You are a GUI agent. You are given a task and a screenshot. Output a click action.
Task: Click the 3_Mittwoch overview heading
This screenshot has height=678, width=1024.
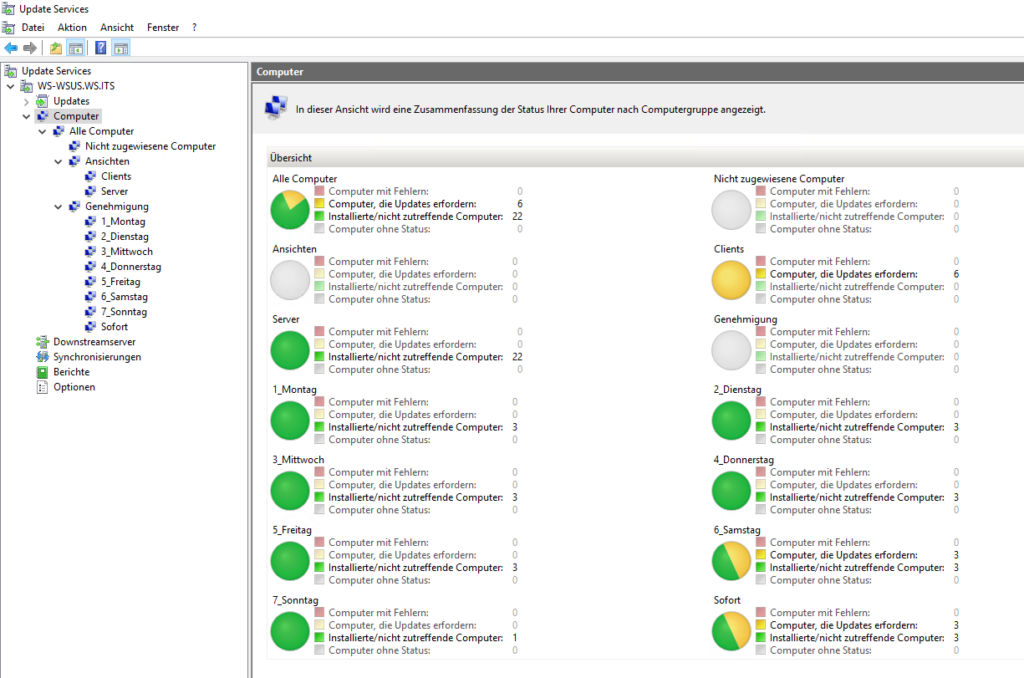click(298, 460)
